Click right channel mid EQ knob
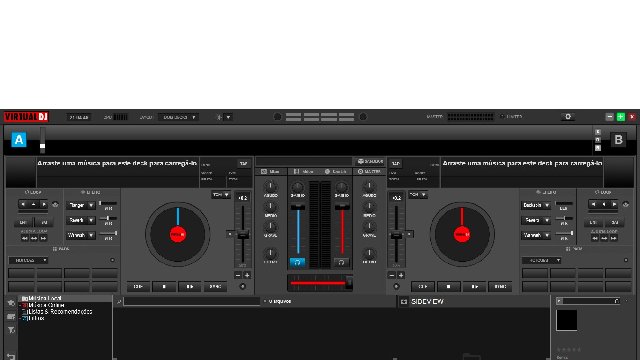This screenshot has height=360, width=640. (369, 207)
